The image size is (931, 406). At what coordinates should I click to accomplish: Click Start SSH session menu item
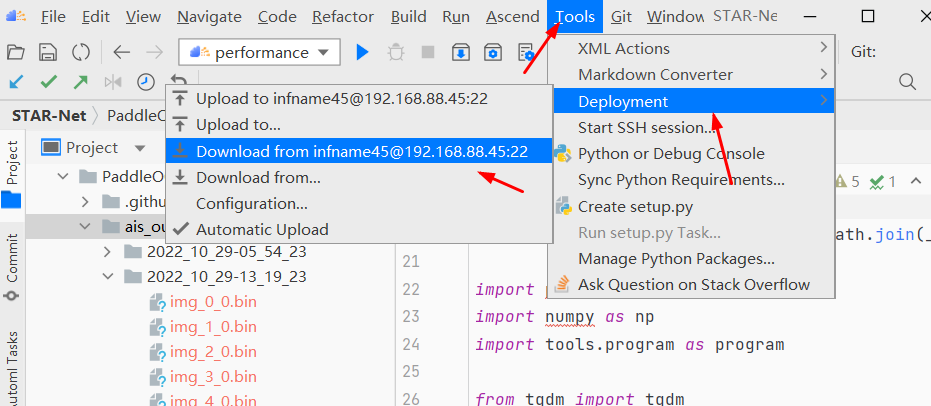[647, 127]
